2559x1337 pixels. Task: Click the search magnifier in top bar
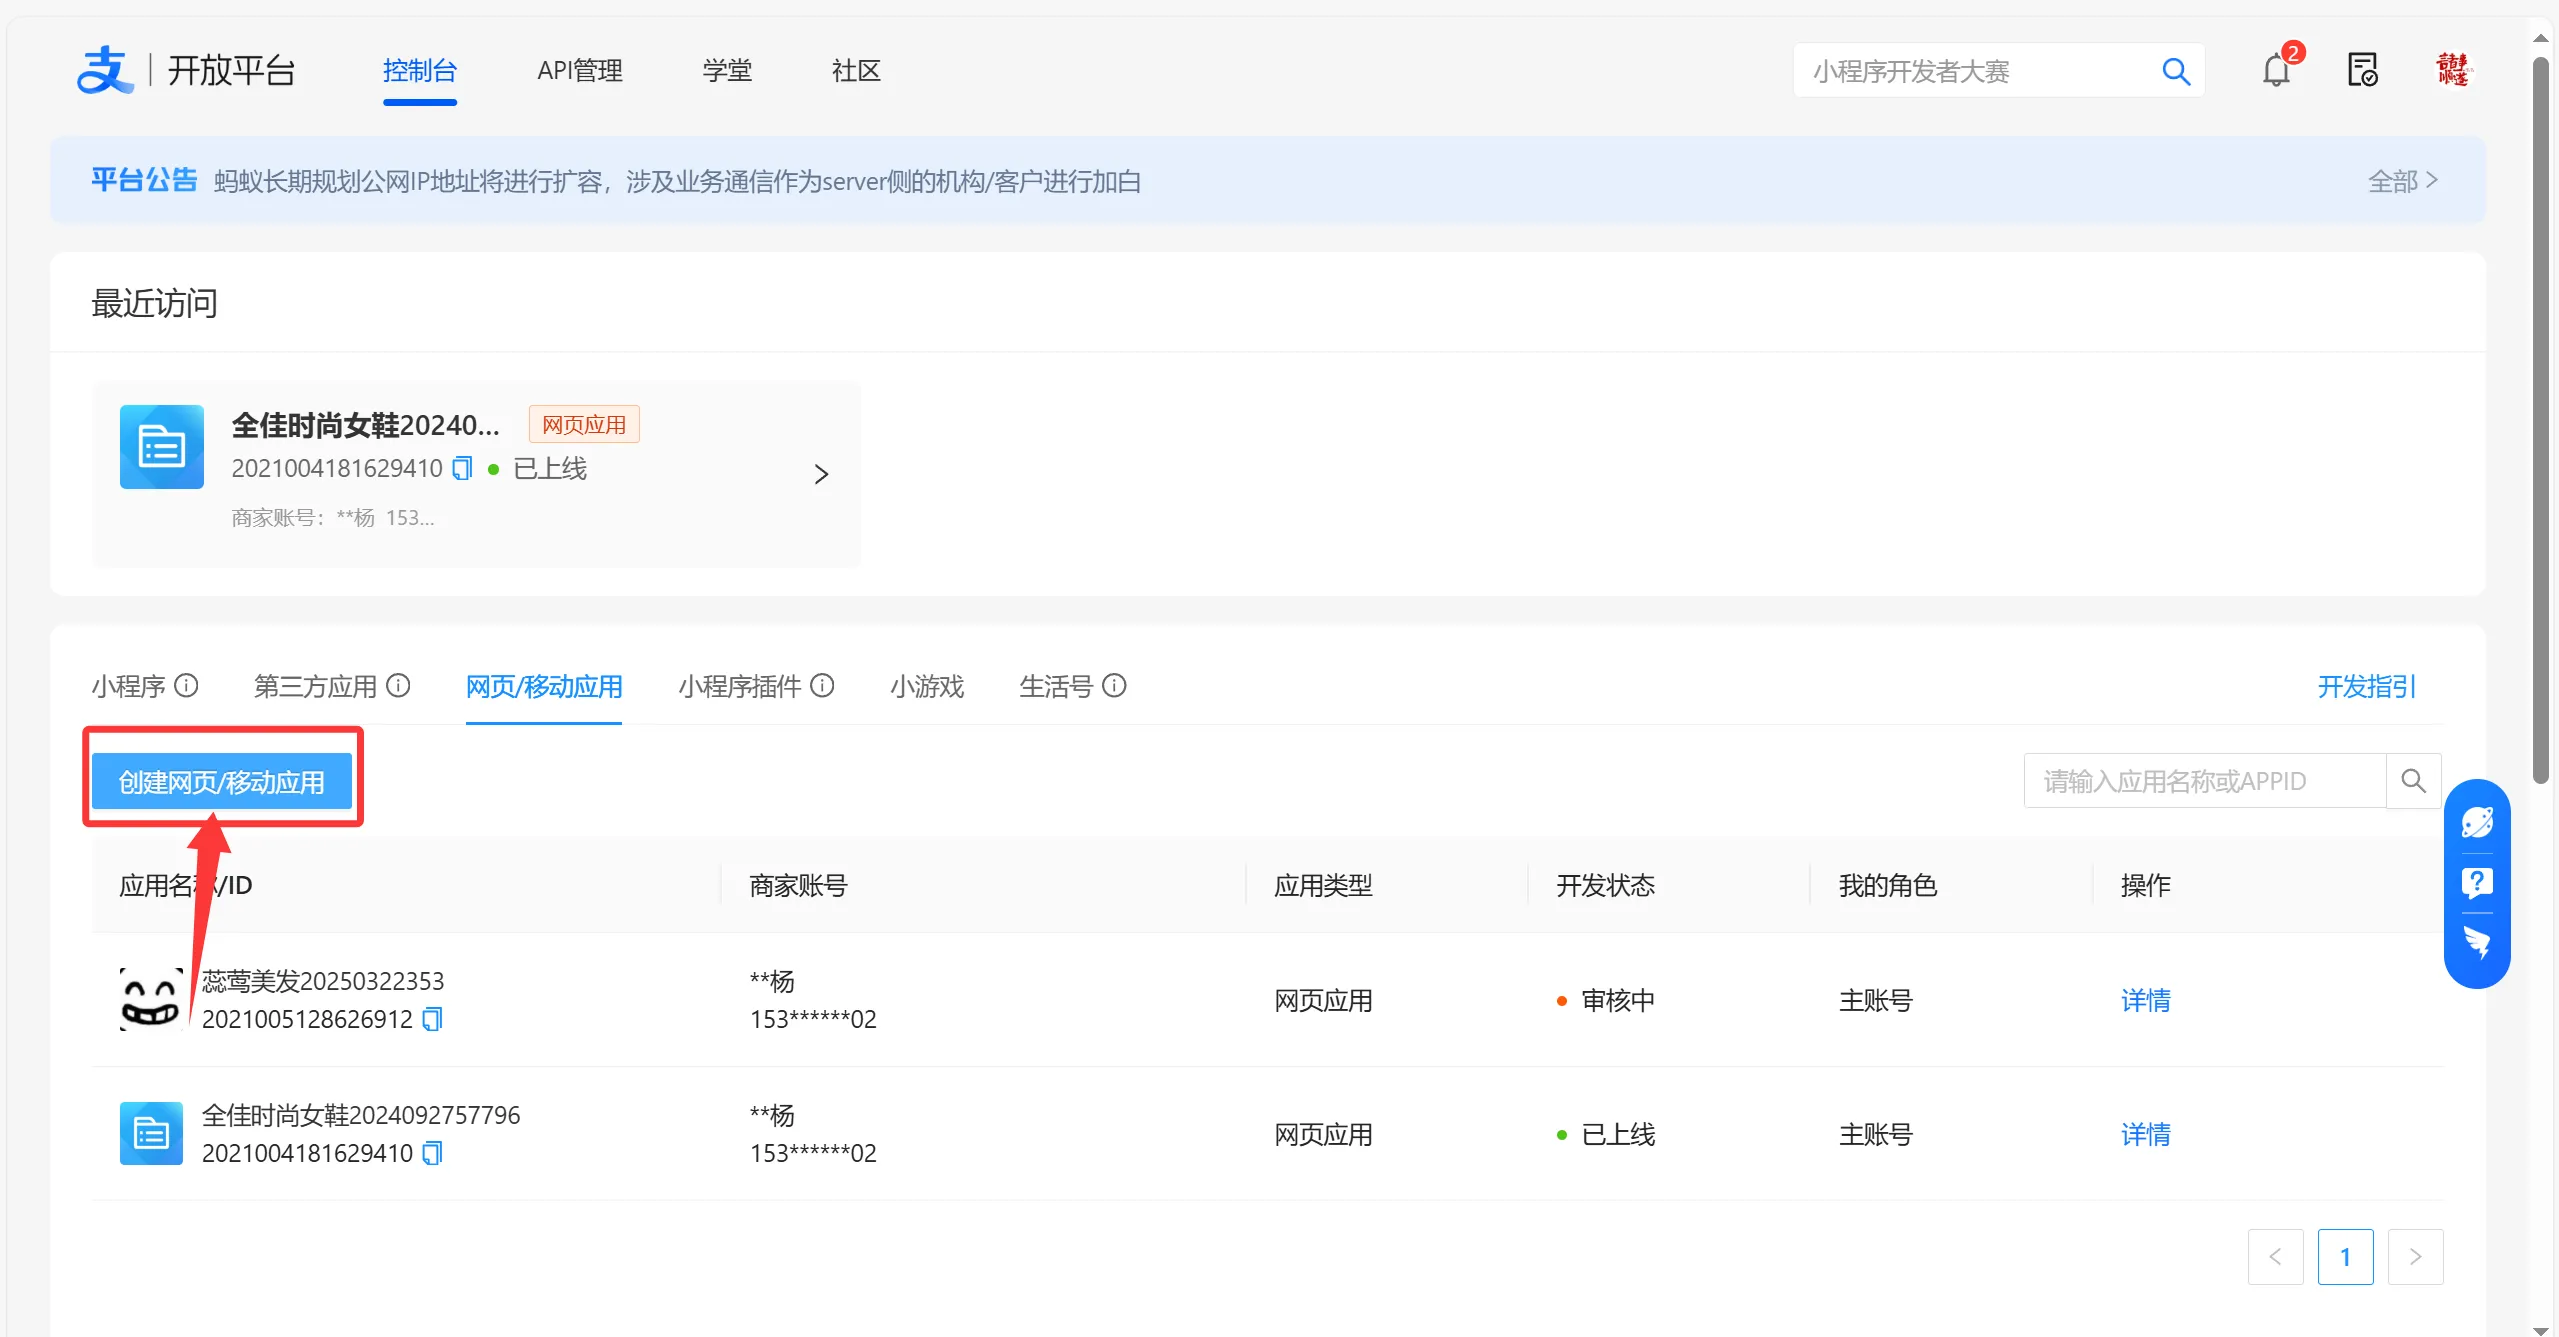tap(2175, 71)
